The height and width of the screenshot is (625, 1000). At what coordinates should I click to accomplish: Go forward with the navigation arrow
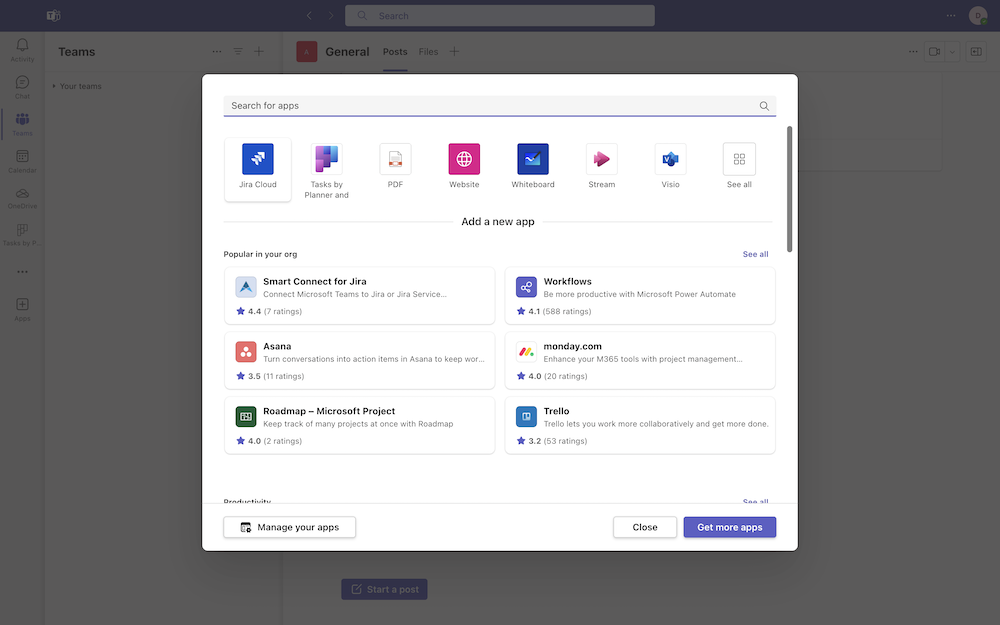click(330, 16)
